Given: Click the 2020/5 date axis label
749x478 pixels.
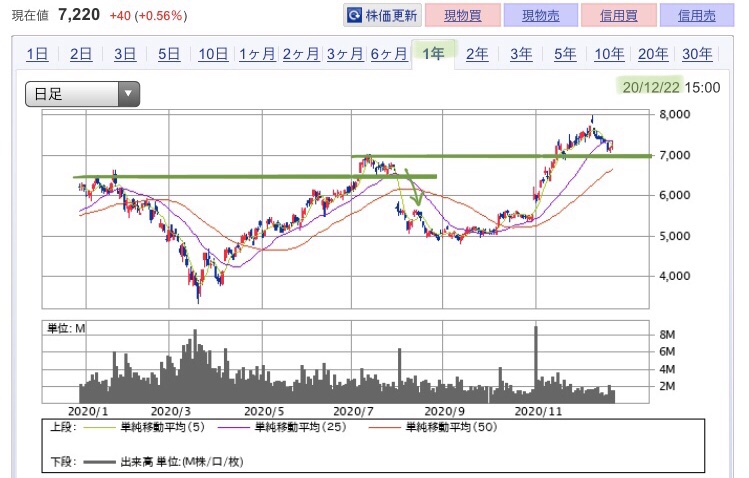Looking at the screenshot, I should click(264, 411).
